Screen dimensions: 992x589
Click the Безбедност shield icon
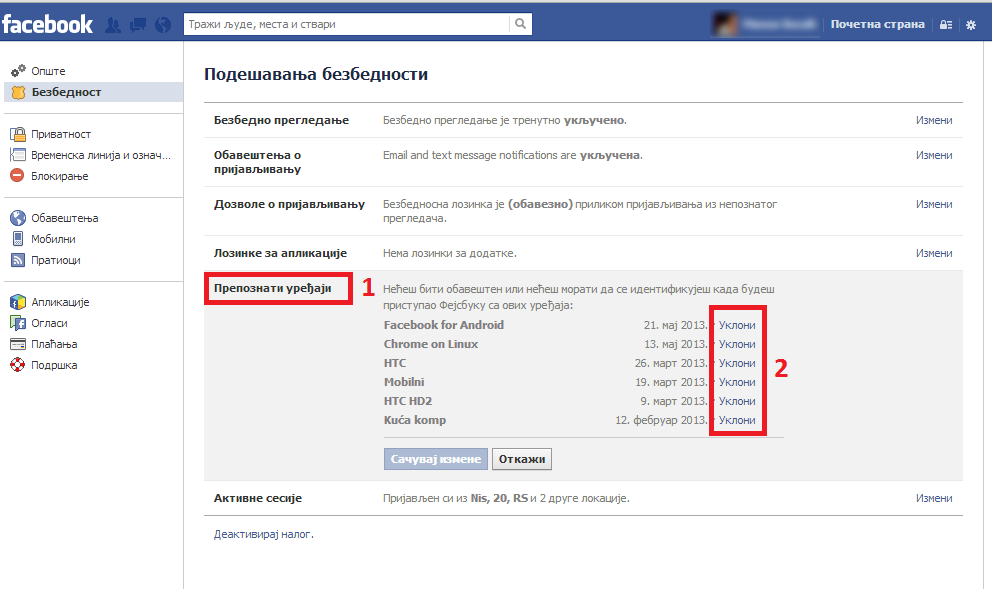click(18, 92)
